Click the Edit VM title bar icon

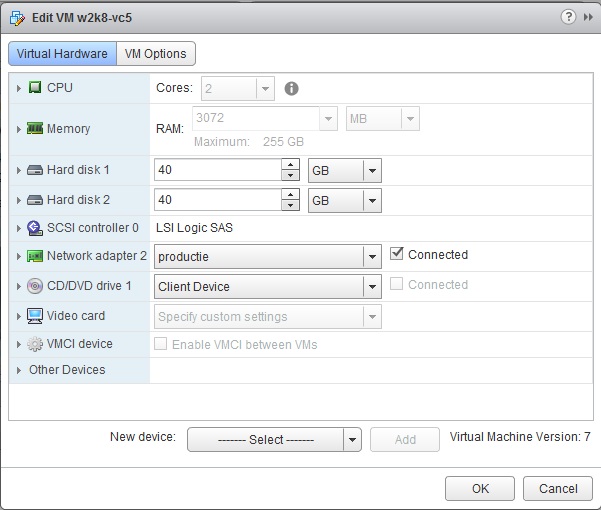[17, 18]
